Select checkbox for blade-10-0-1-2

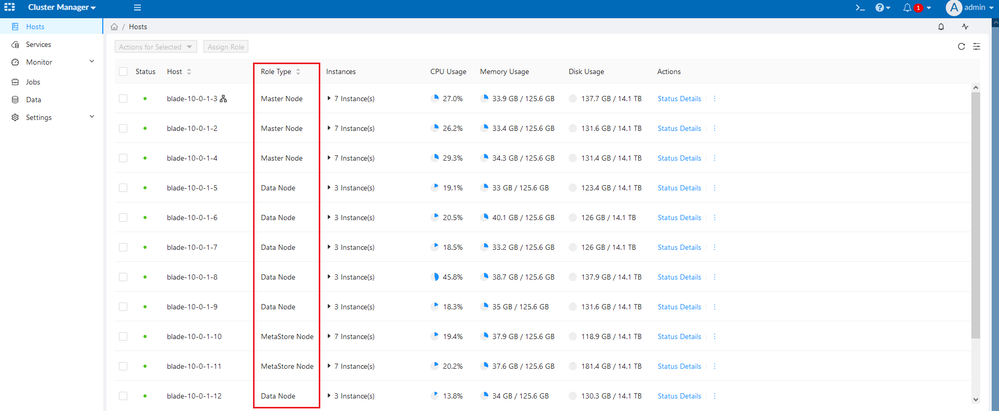pos(123,129)
